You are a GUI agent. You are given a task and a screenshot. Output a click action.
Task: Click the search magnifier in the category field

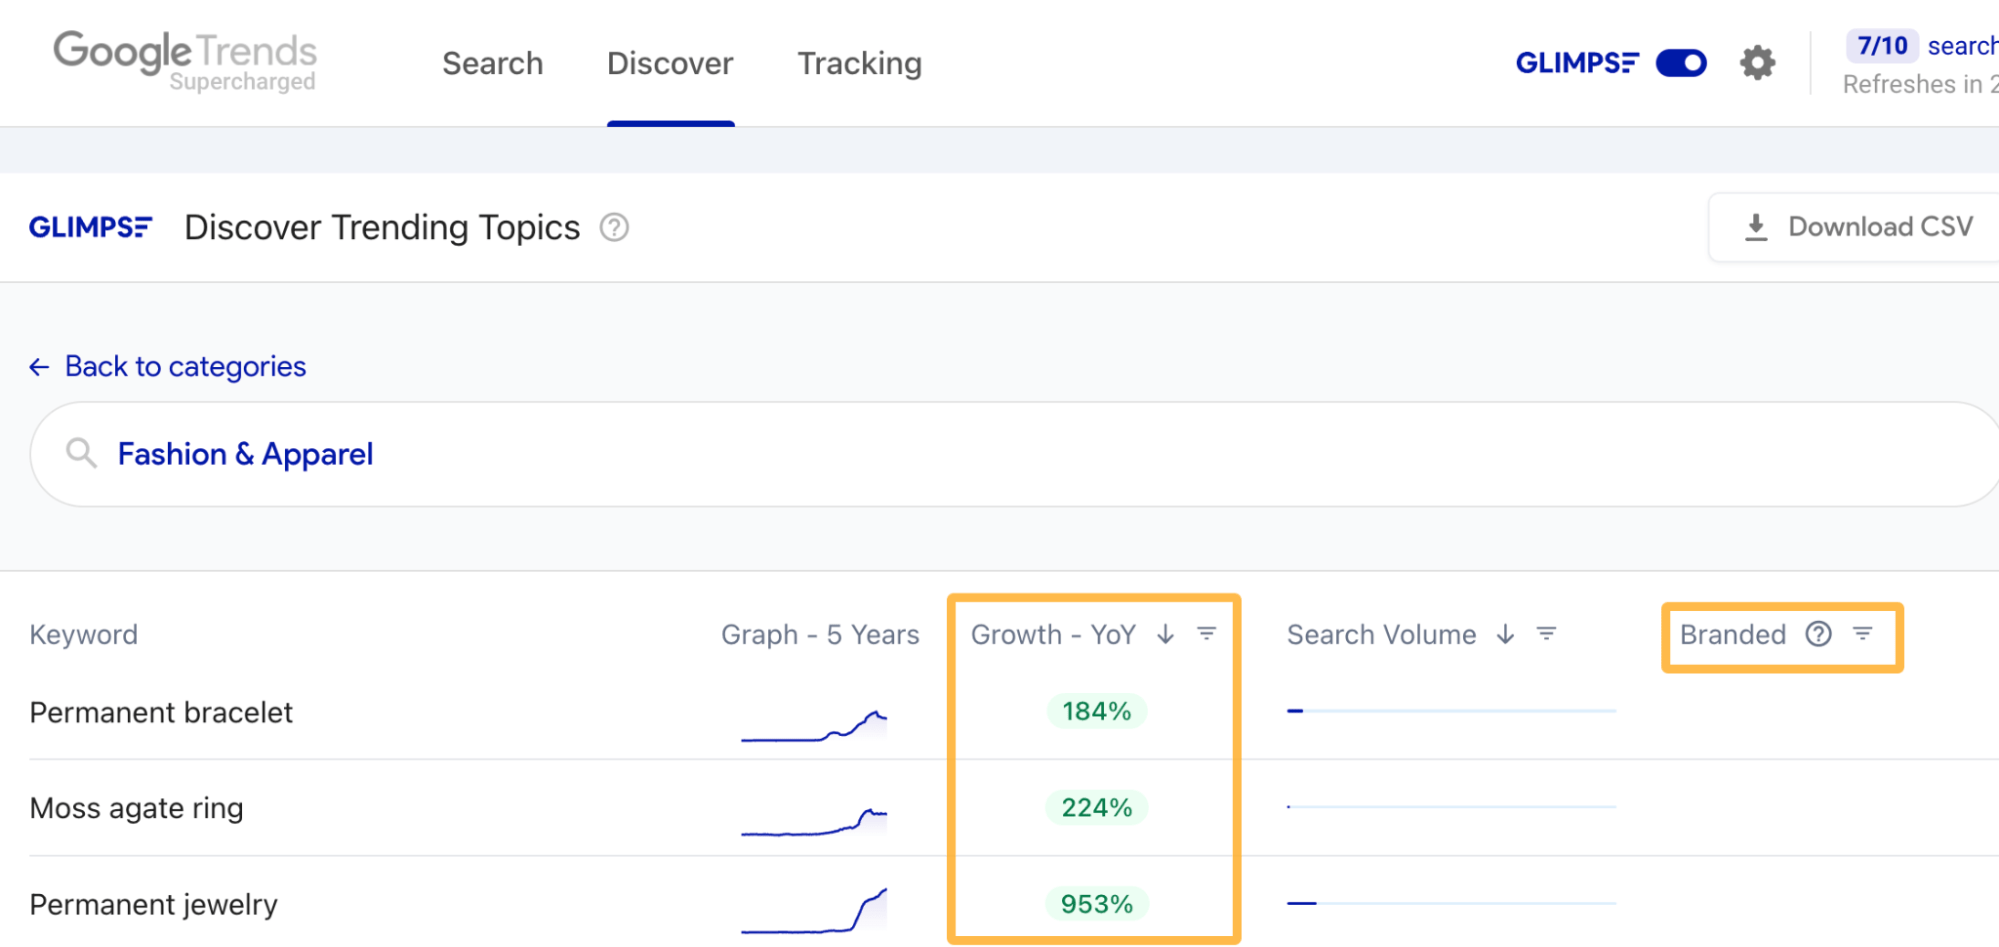[x=81, y=453]
